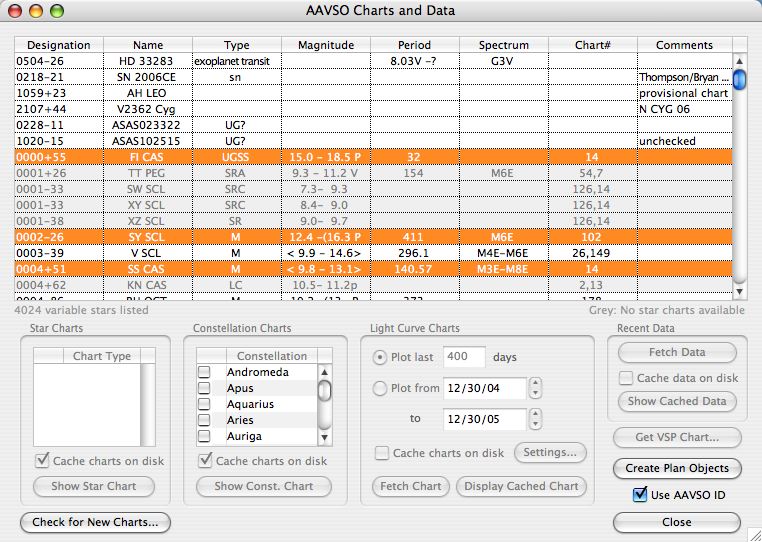Sort table by Period column header
The width and height of the screenshot is (762, 542).
click(x=415, y=45)
